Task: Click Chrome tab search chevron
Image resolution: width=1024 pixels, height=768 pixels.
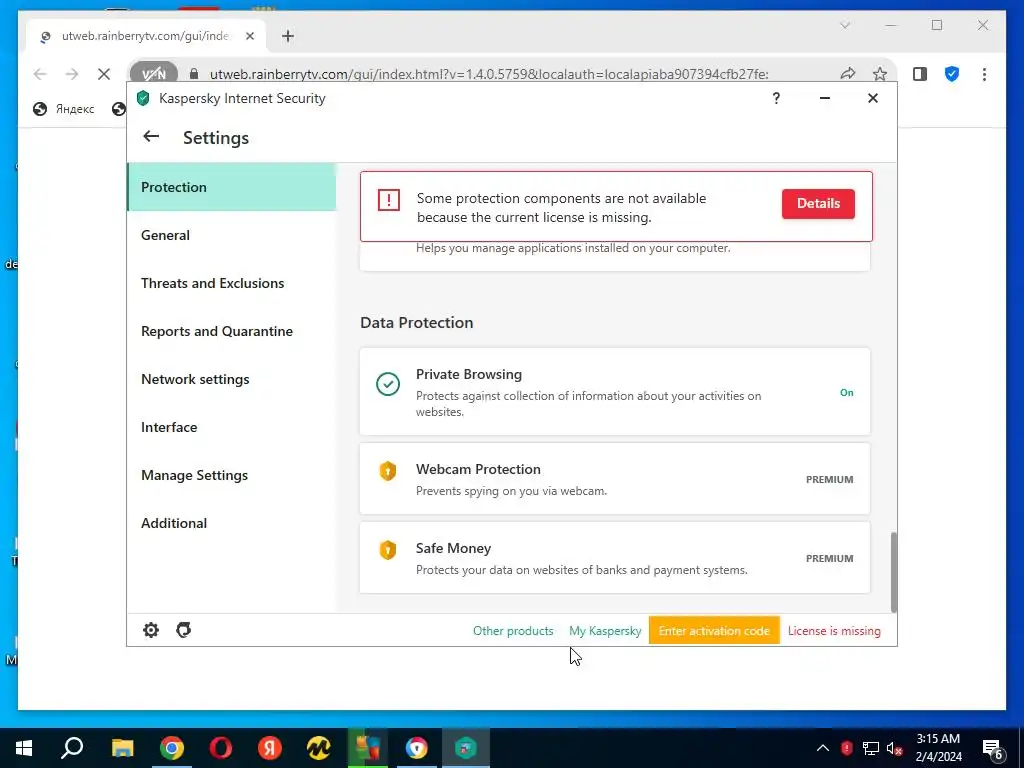Action: tap(844, 25)
